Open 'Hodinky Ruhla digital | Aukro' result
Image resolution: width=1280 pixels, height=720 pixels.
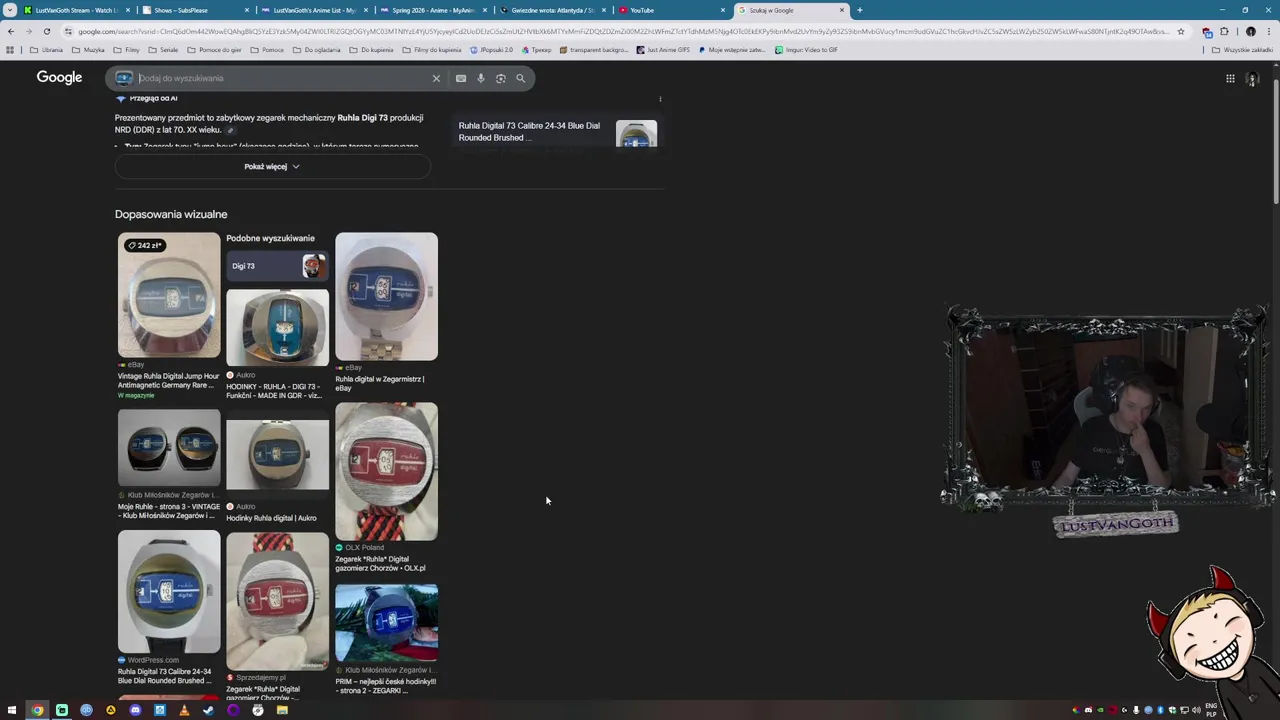coord(271,518)
